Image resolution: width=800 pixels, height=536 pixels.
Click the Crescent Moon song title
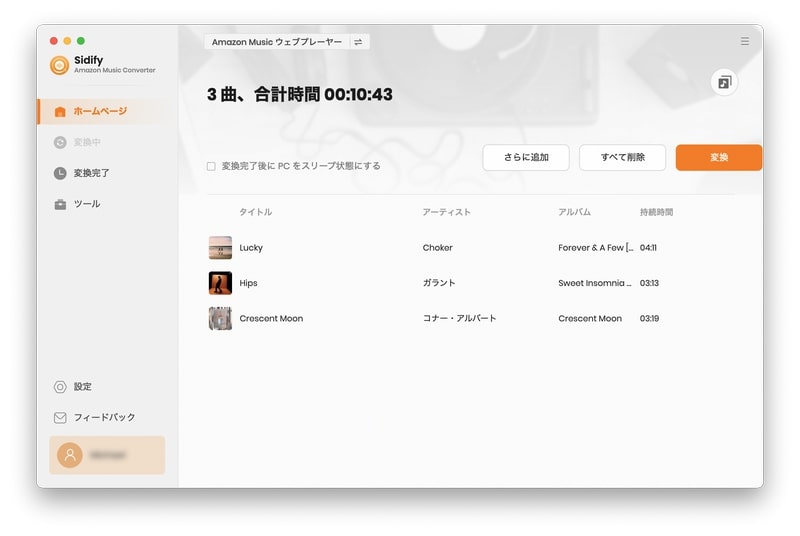271,318
